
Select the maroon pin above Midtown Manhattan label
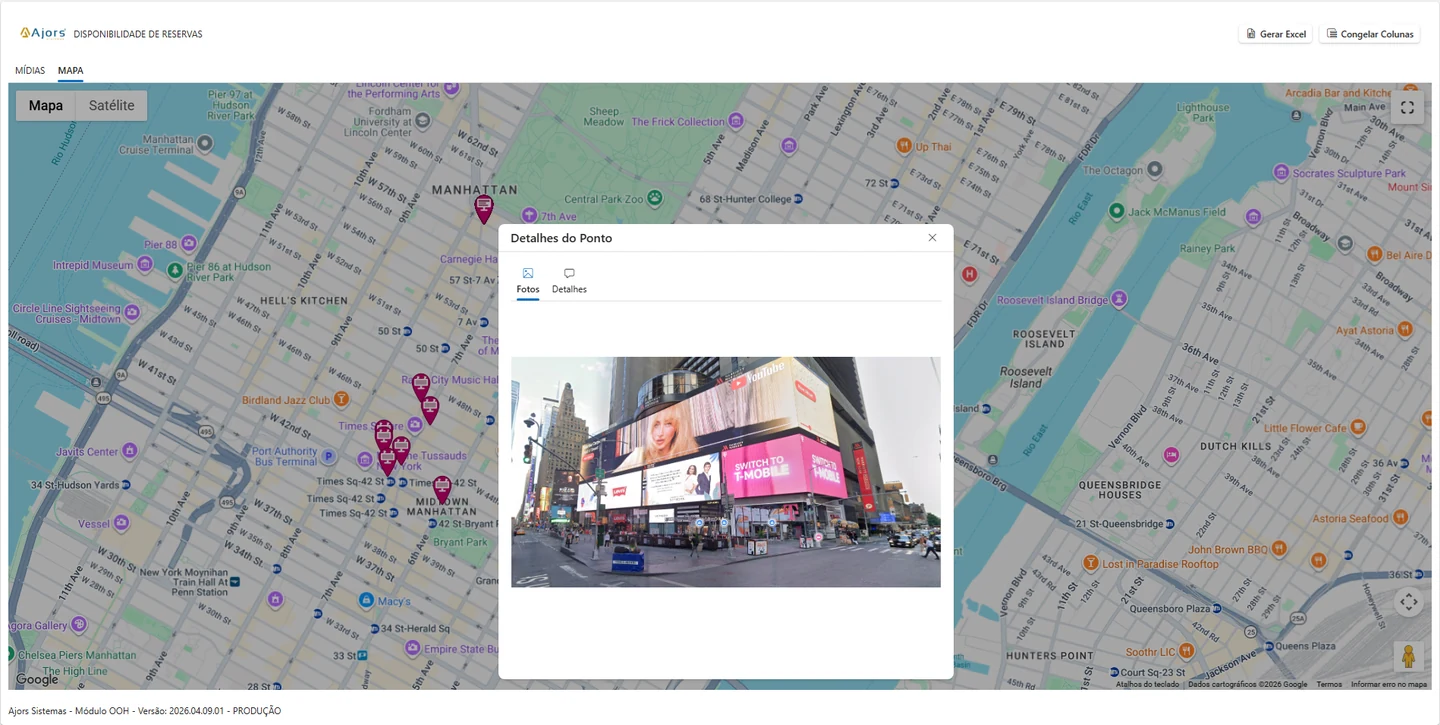point(442,489)
